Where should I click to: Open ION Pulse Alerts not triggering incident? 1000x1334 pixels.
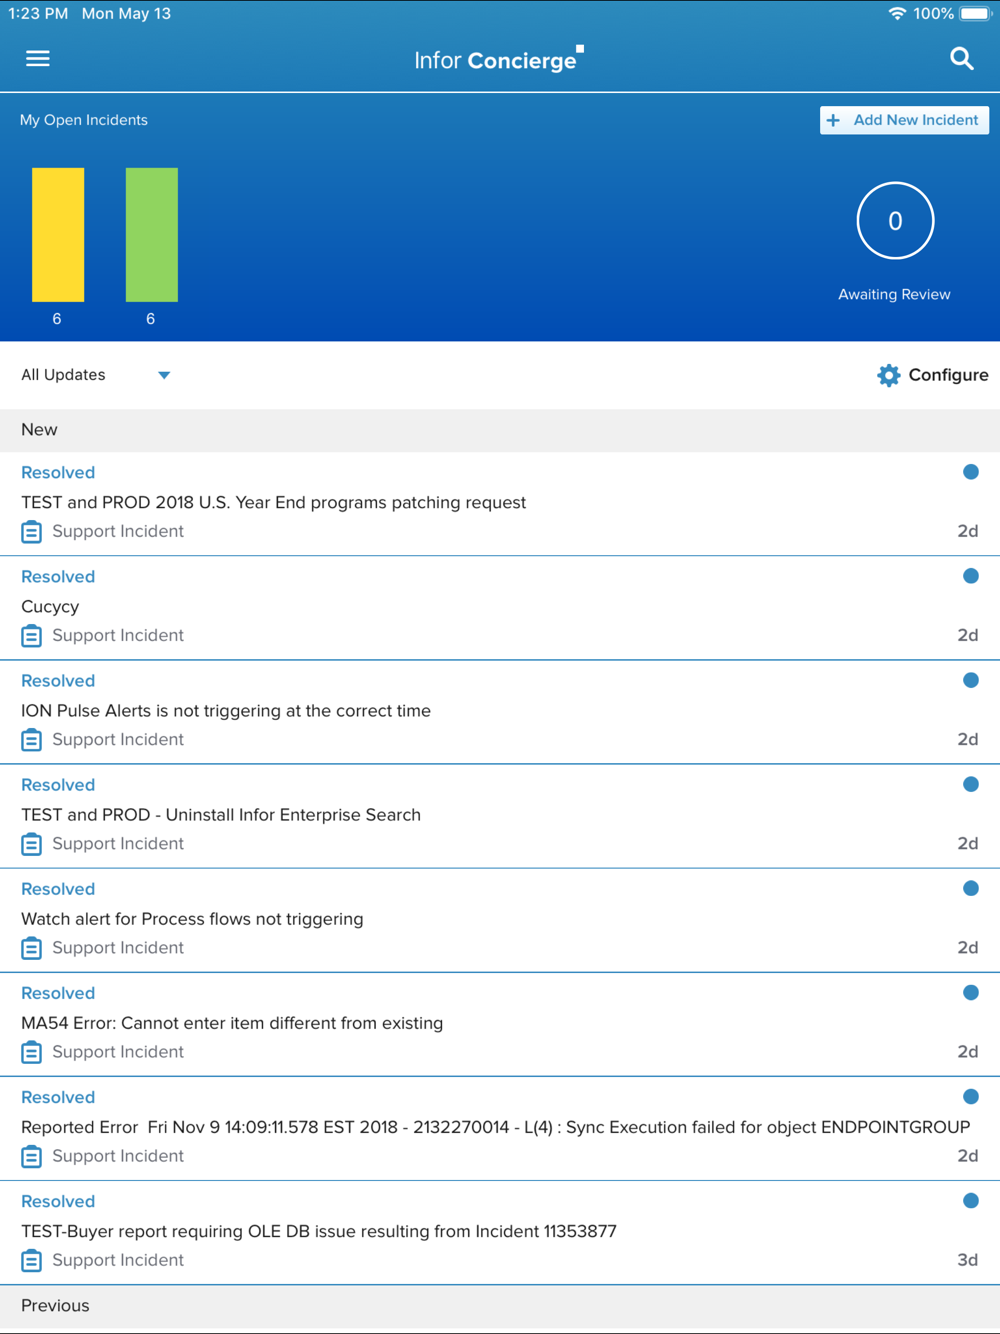click(500, 711)
